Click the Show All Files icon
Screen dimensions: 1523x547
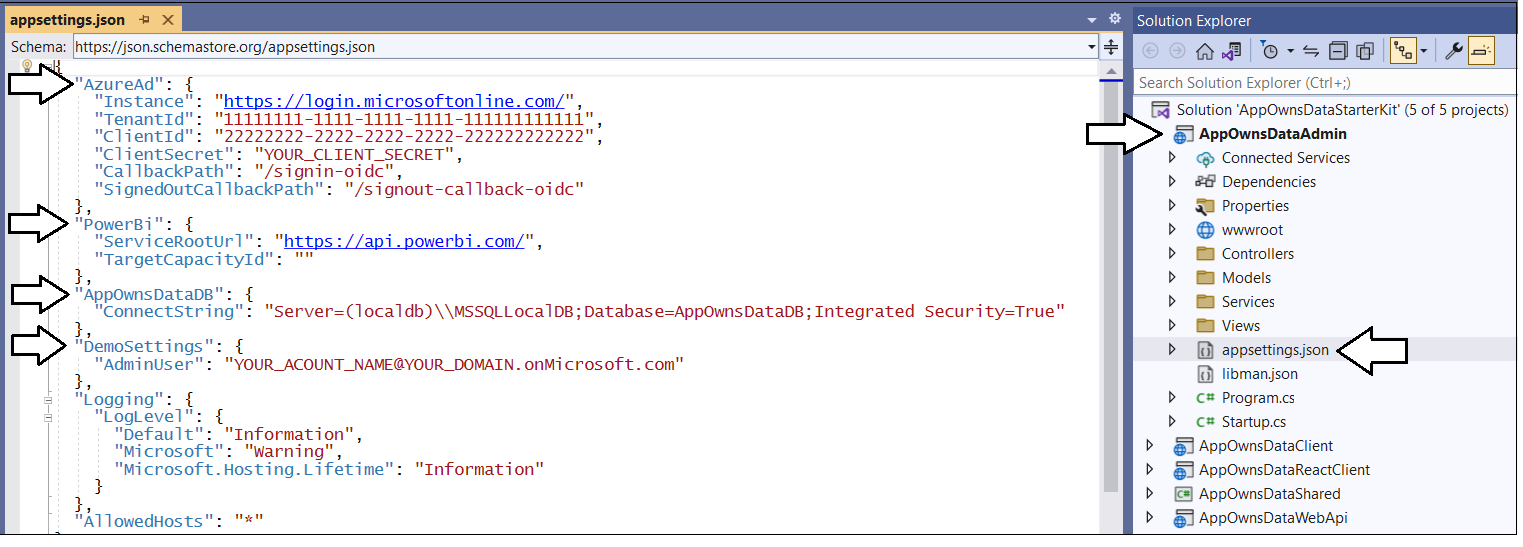[x=1365, y=50]
